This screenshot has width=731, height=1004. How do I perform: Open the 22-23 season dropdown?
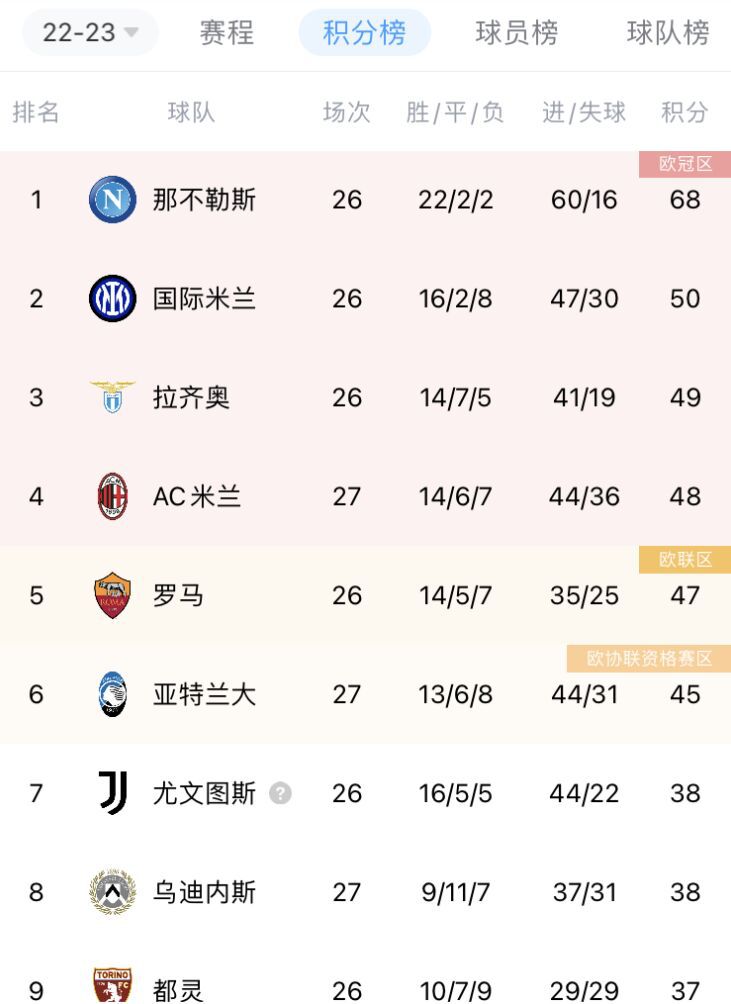90,33
